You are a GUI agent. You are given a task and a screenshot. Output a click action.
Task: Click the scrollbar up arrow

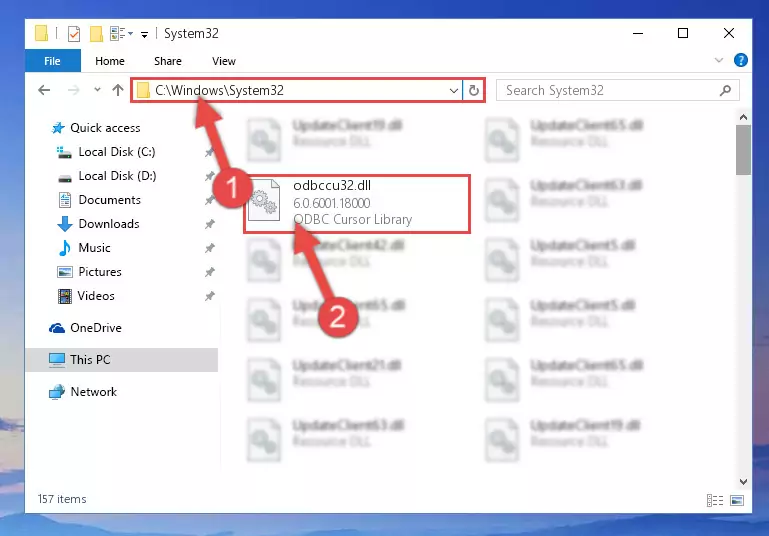pos(743,117)
